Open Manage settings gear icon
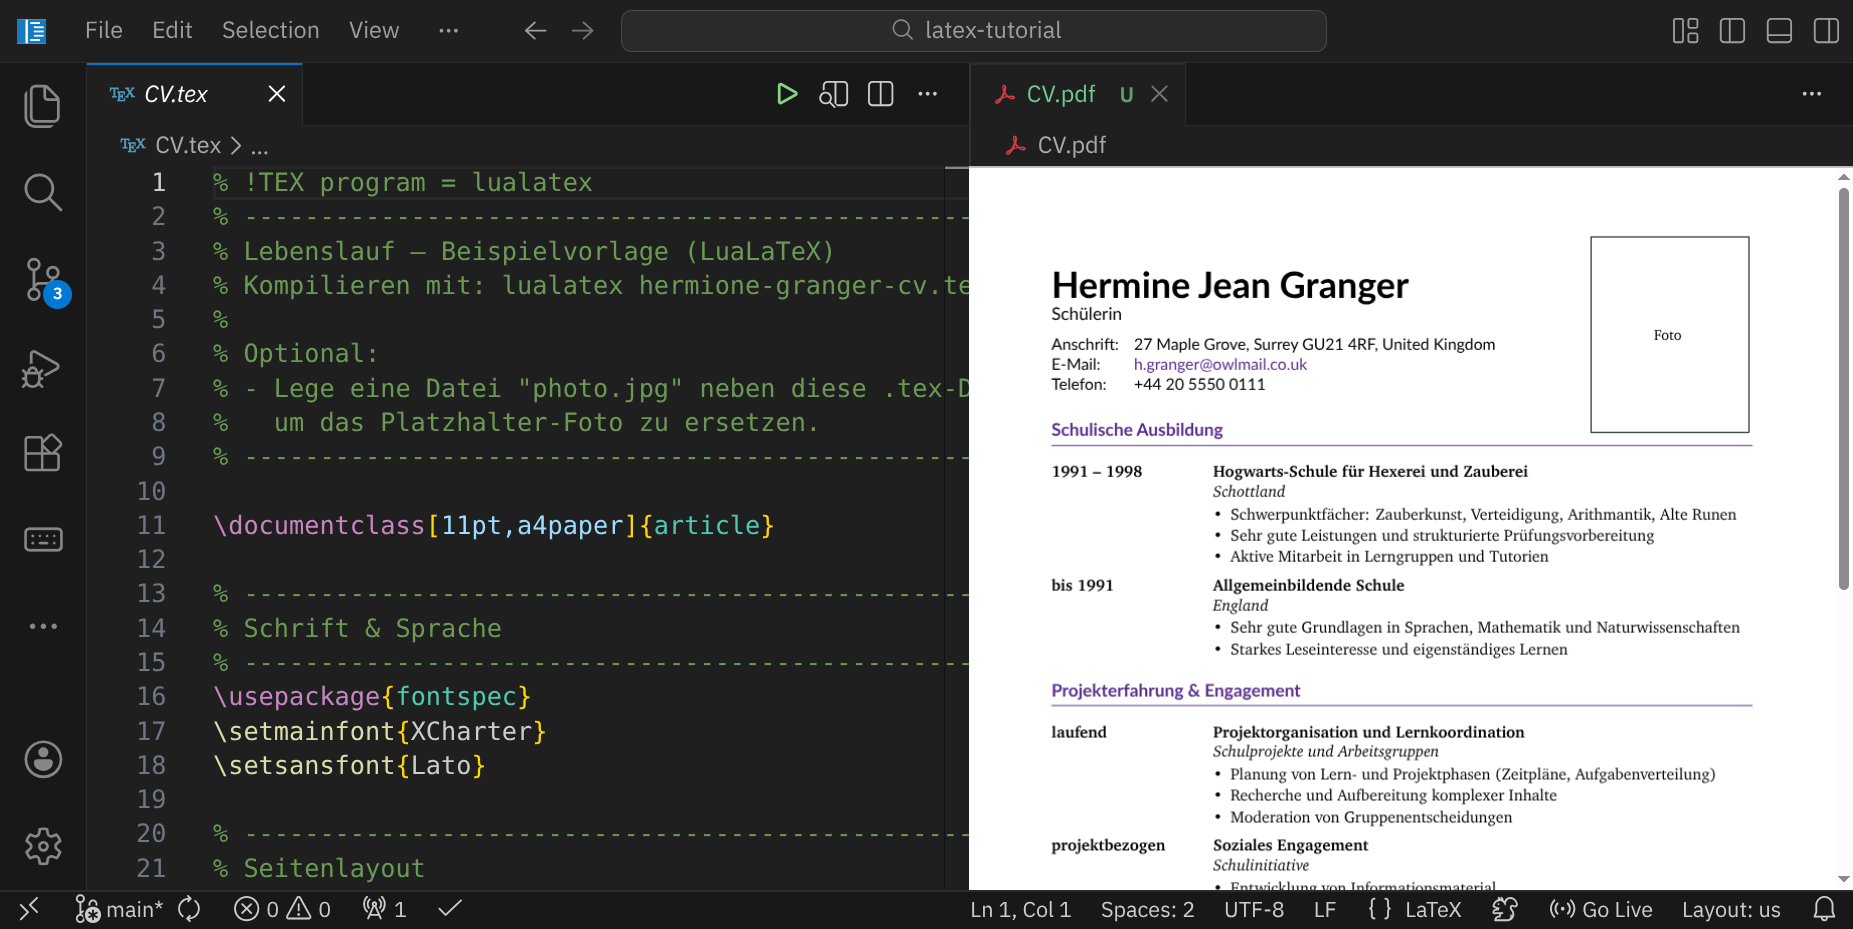Image resolution: width=1853 pixels, height=929 pixels. click(x=42, y=846)
